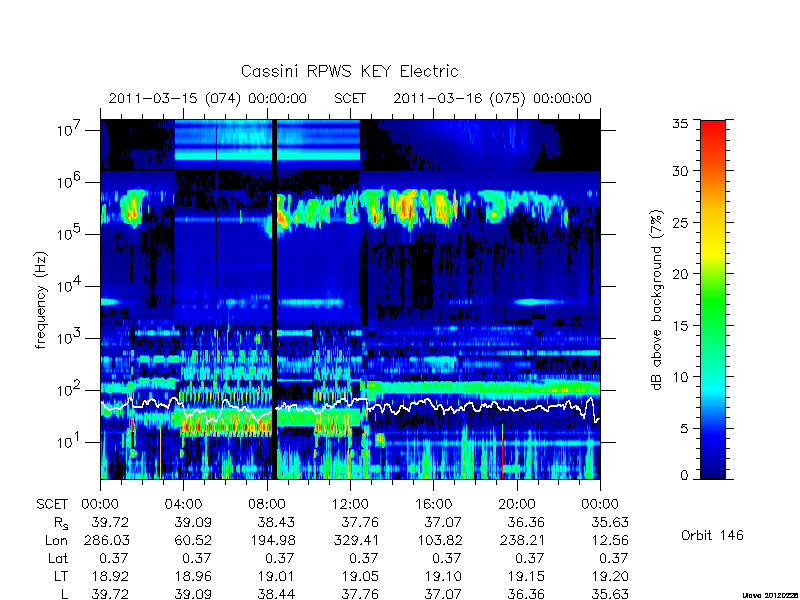
Task: Click the 10^3 frequency tick label
Action: point(70,338)
